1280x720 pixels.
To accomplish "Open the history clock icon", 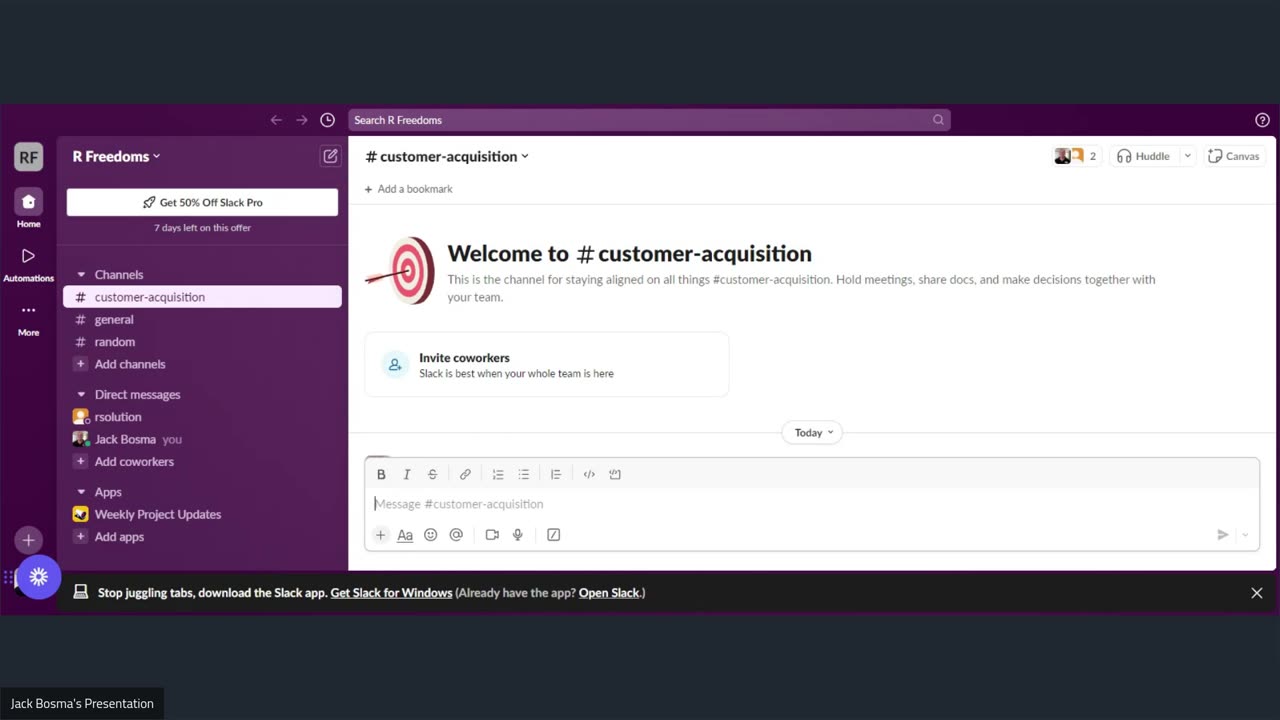I will 327,120.
